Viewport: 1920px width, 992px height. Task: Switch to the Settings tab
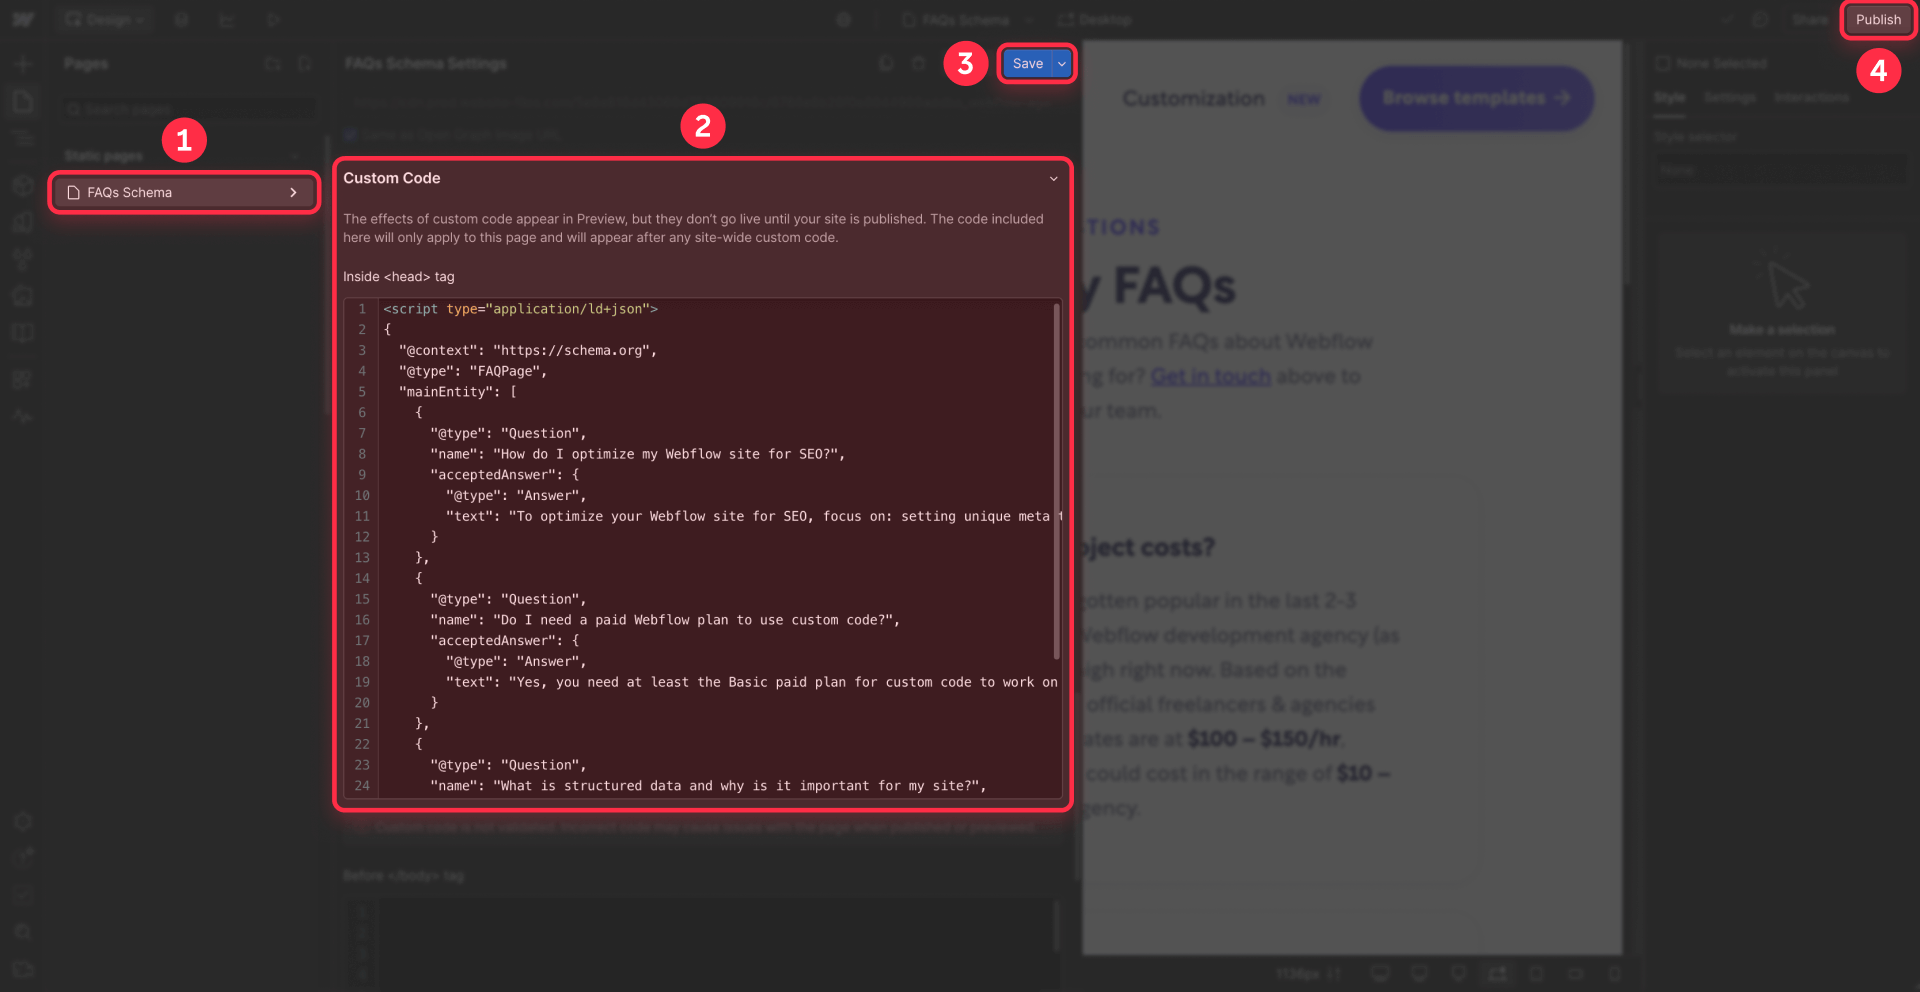pyautogui.click(x=1730, y=97)
